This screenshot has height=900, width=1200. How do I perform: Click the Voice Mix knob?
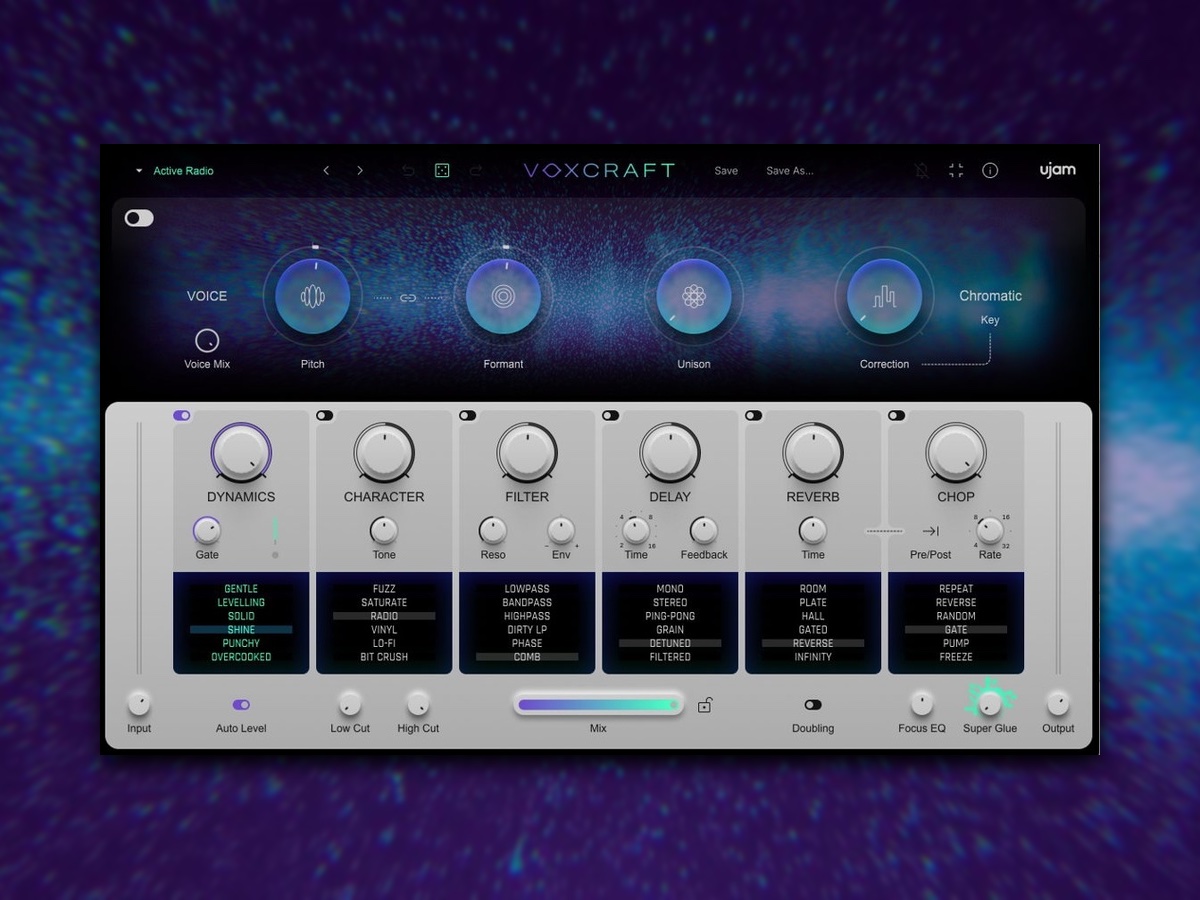click(207, 340)
